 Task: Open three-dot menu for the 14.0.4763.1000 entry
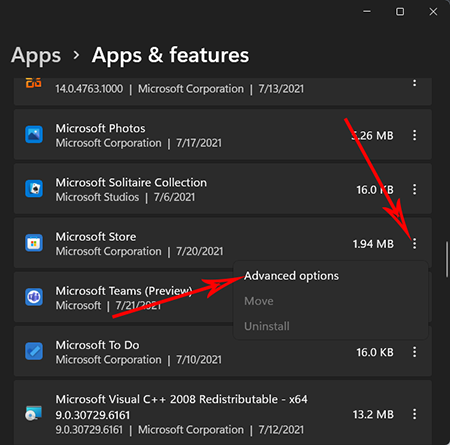coord(414,83)
